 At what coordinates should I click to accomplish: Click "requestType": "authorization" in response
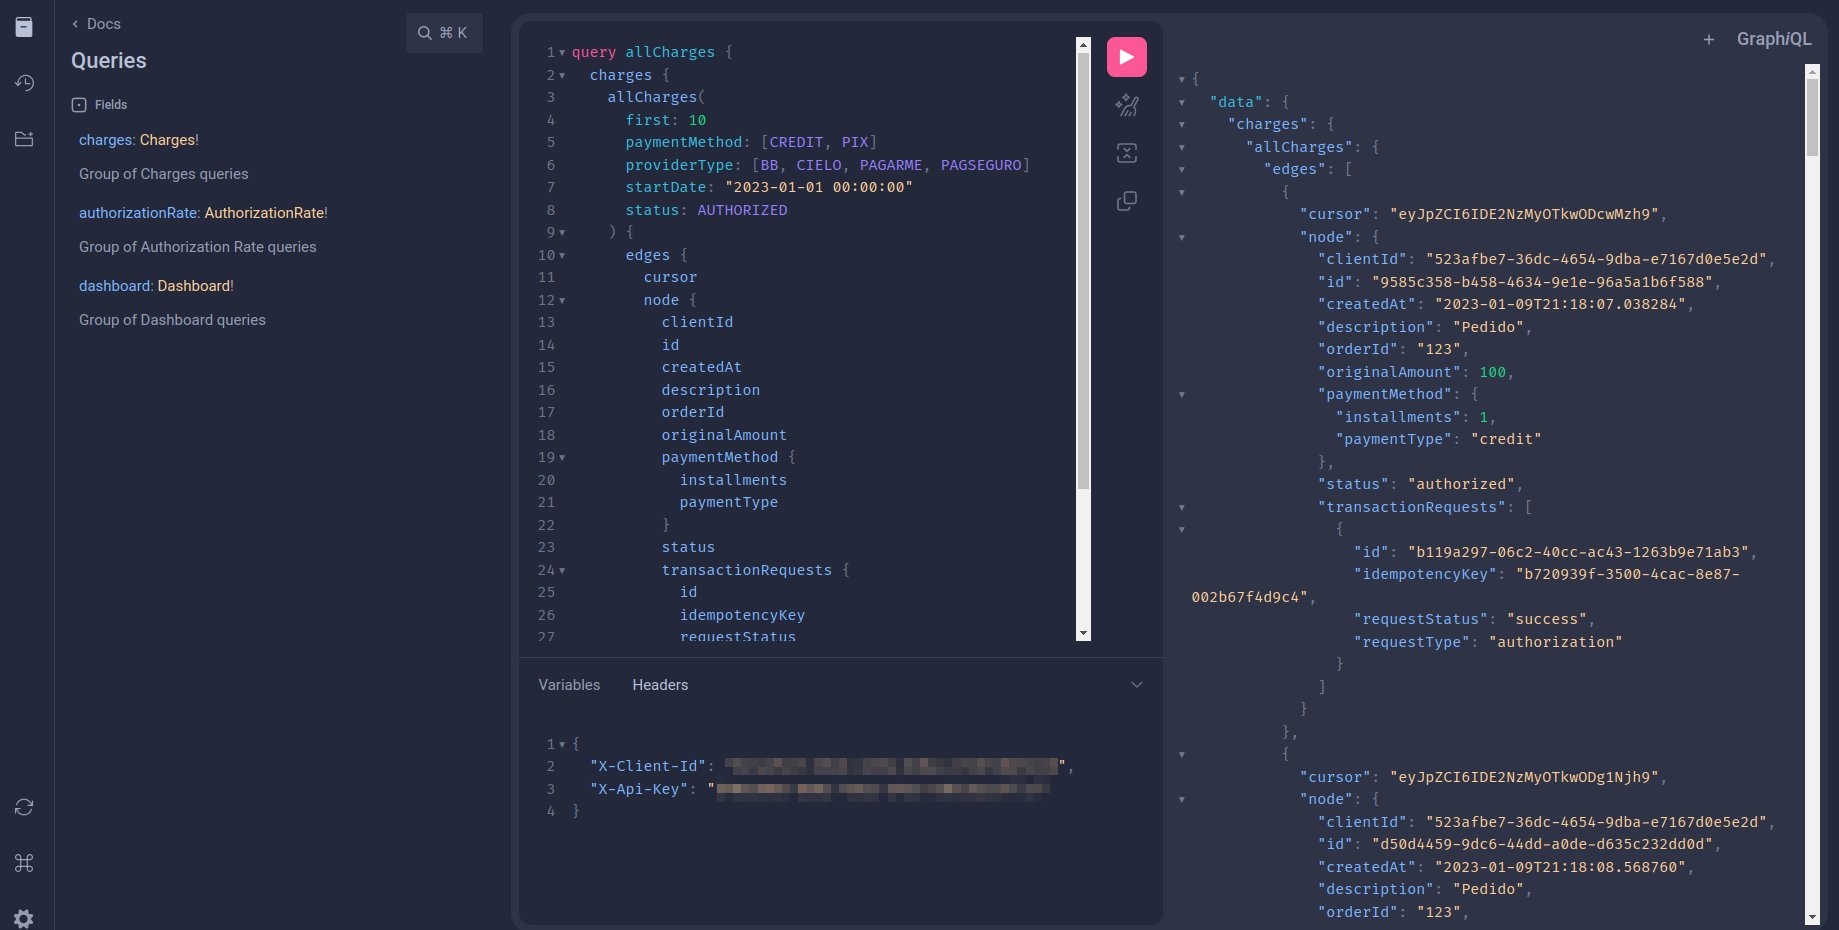coord(1488,642)
